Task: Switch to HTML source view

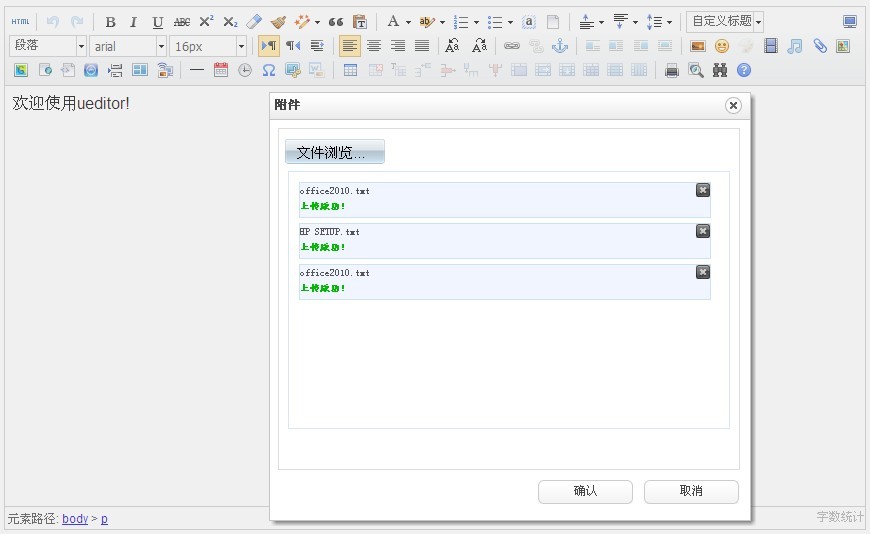Action: click(x=21, y=22)
